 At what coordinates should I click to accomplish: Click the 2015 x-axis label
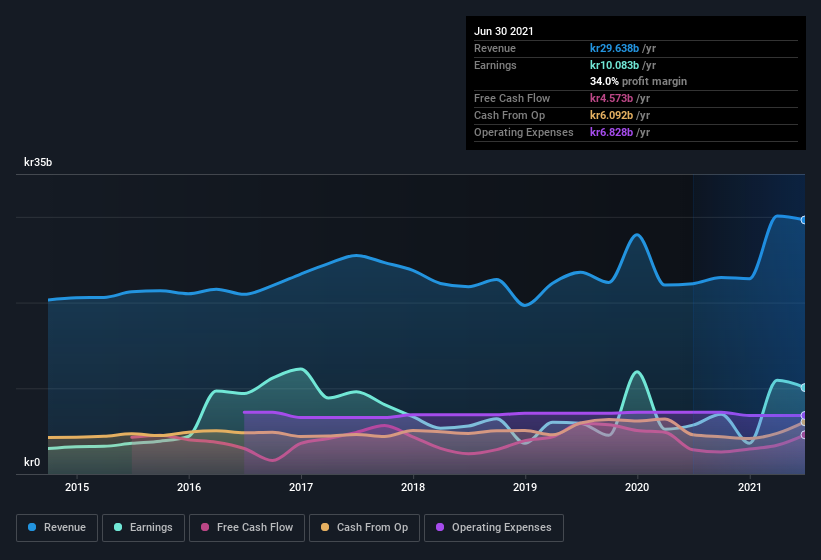pos(77,487)
